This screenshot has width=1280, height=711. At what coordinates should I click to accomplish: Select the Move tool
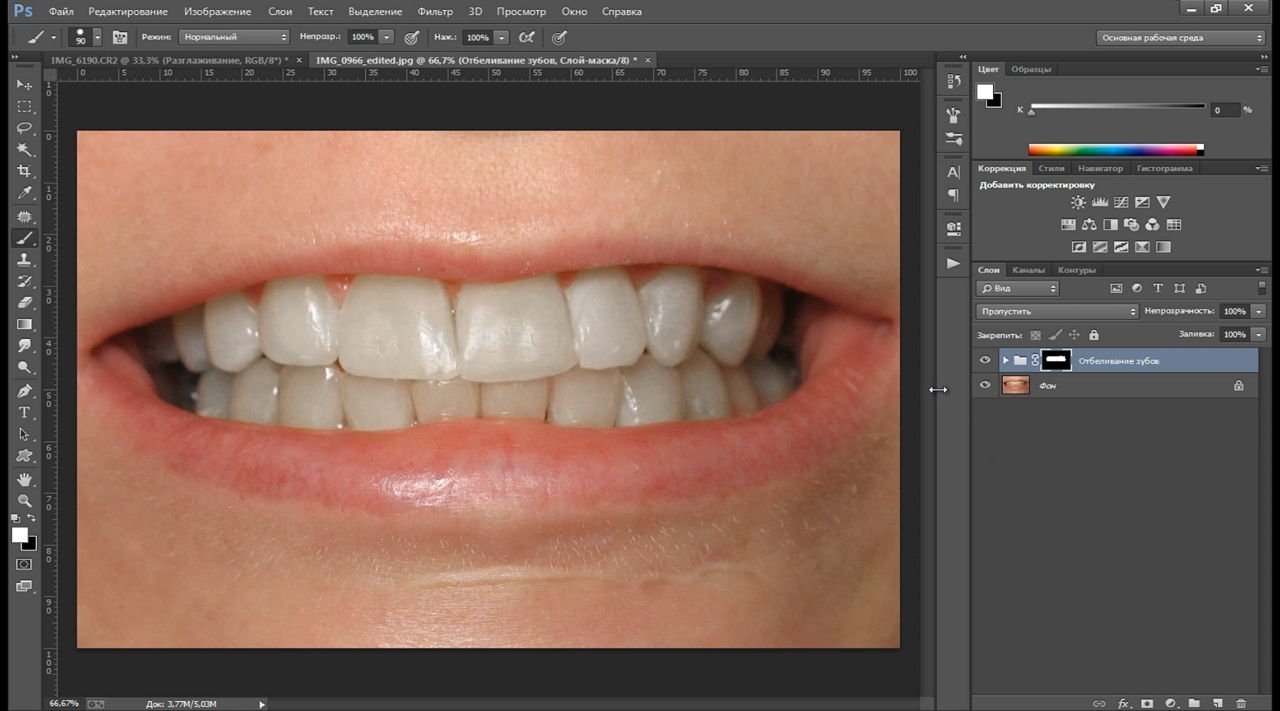25,84
